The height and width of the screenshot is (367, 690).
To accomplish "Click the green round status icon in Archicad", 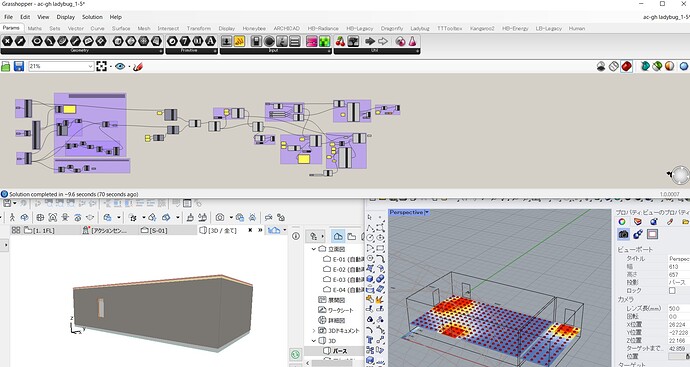I will pos(296,354).
